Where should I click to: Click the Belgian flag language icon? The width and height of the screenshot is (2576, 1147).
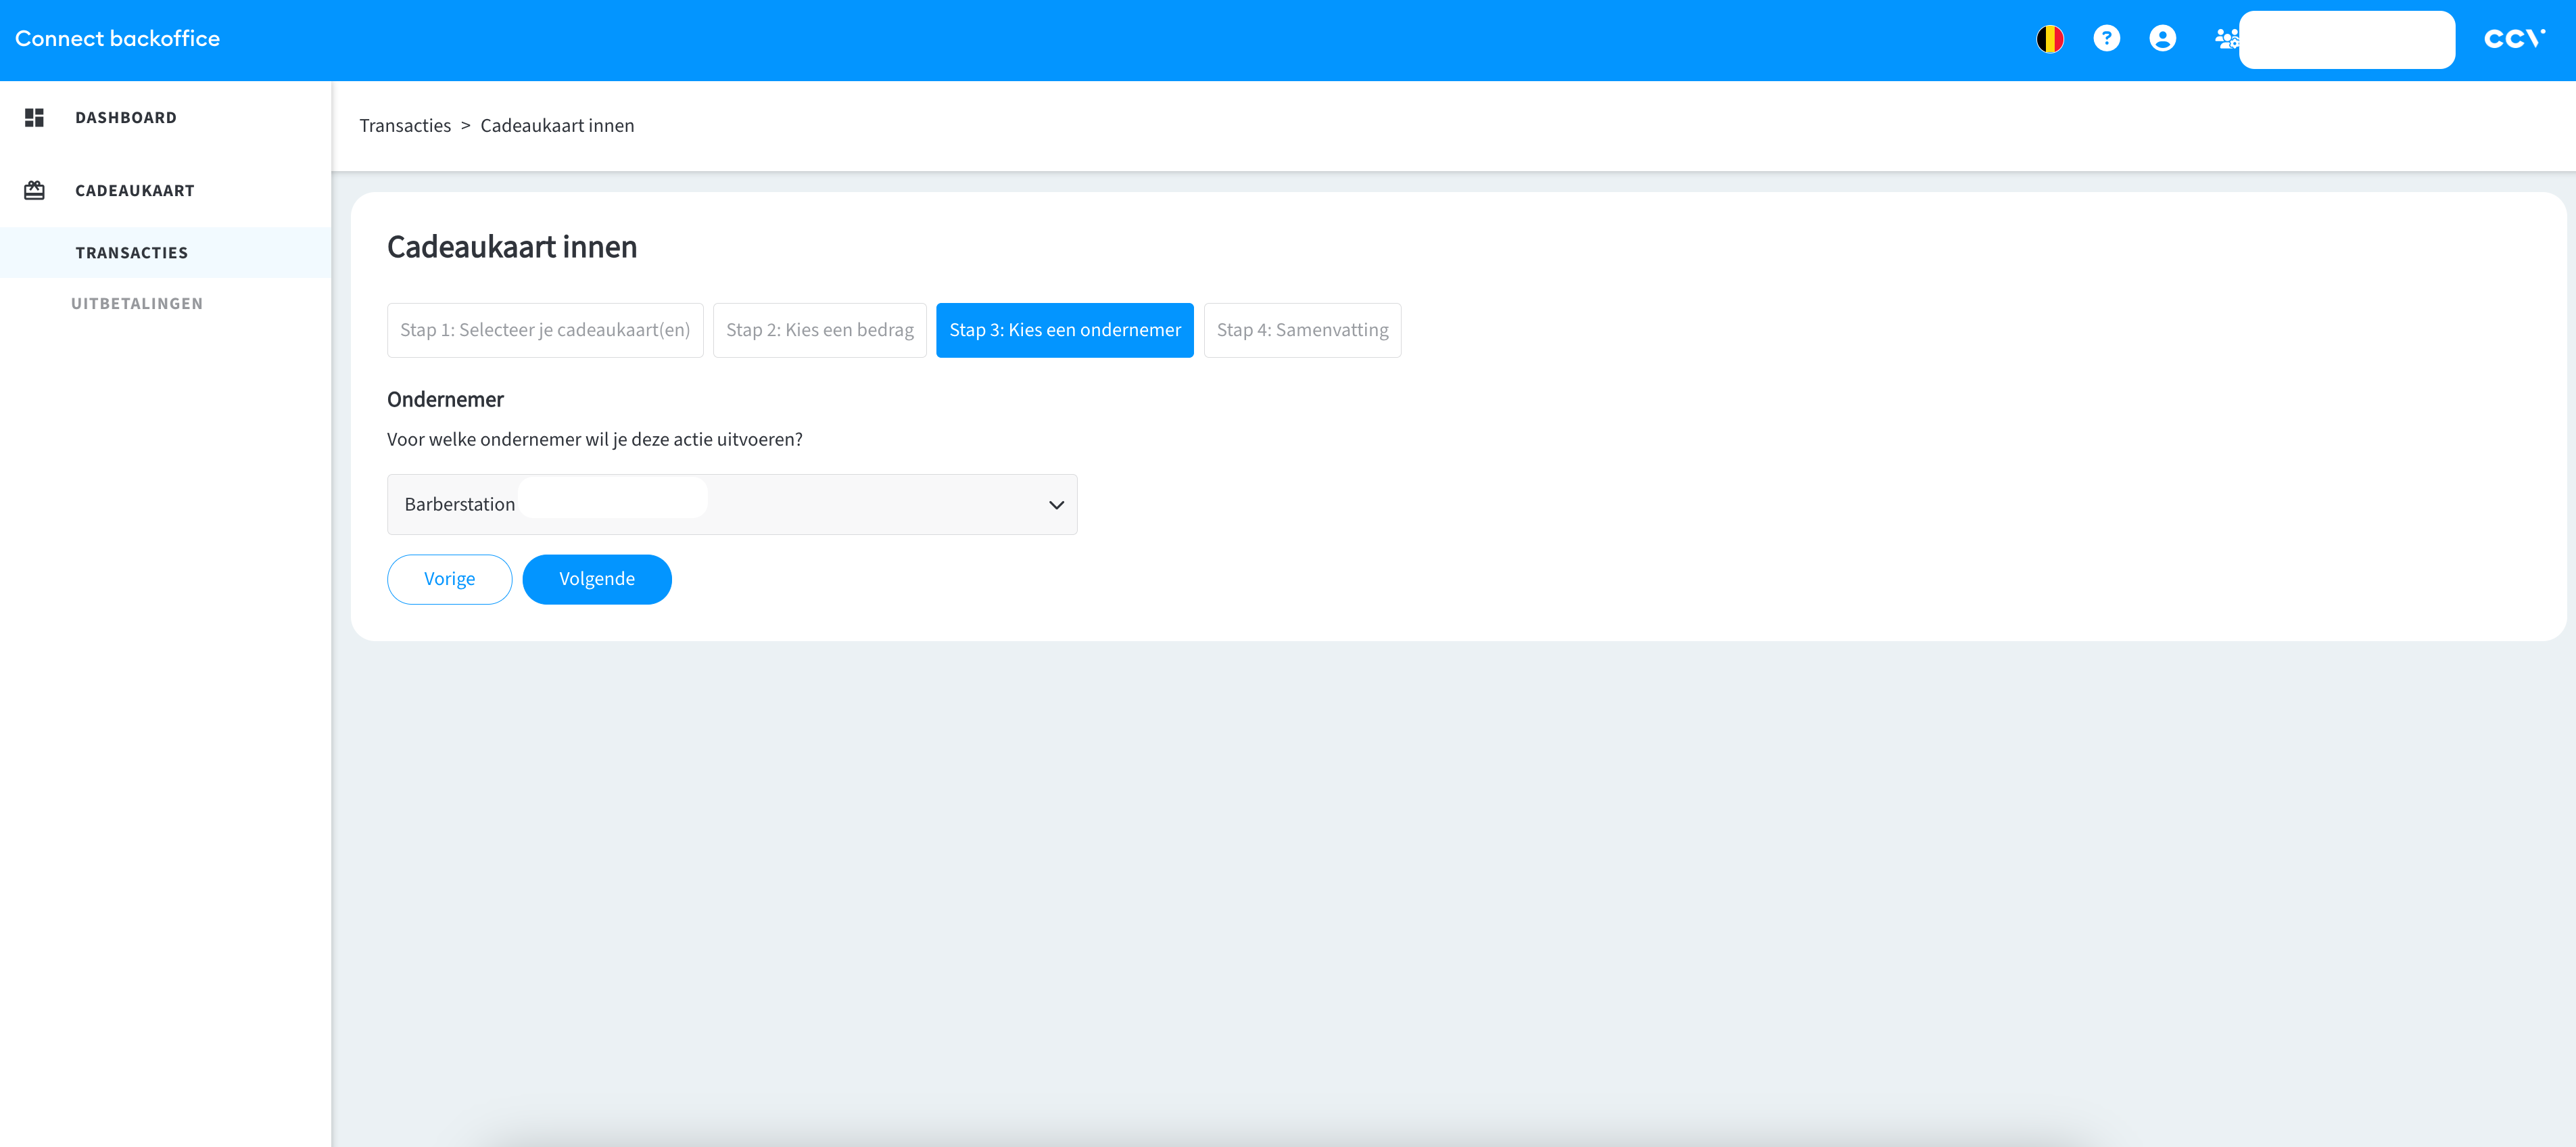click(x=2050, y=39)
